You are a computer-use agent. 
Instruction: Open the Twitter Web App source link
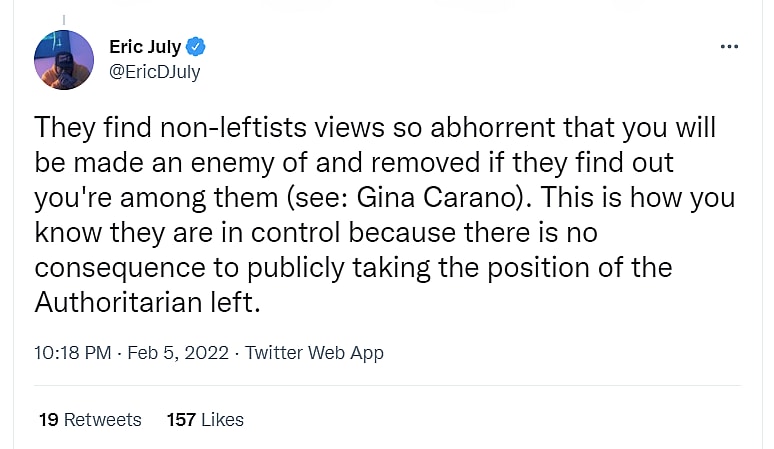tap(314, 352)
